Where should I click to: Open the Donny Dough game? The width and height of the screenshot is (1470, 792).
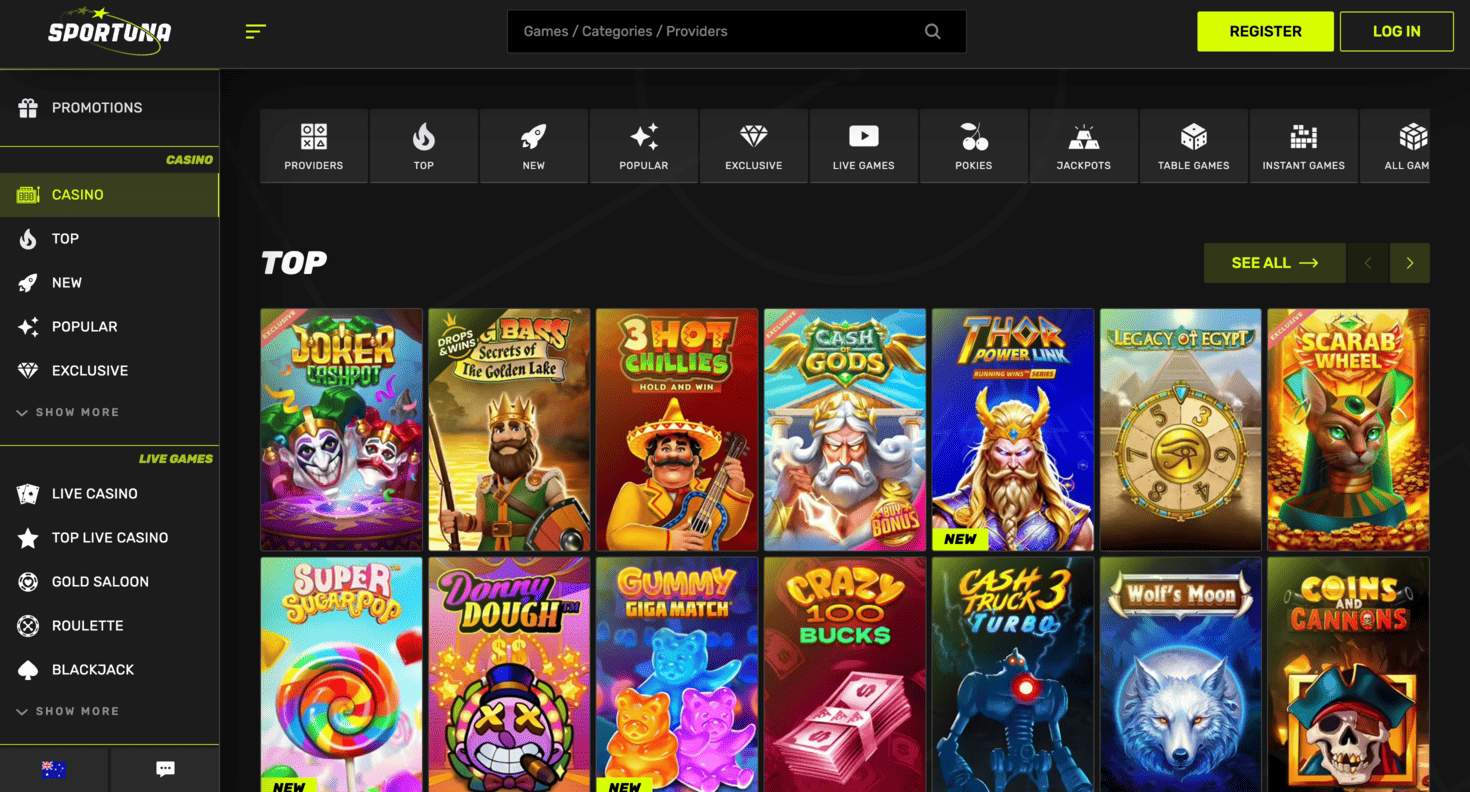click(509, 675)
